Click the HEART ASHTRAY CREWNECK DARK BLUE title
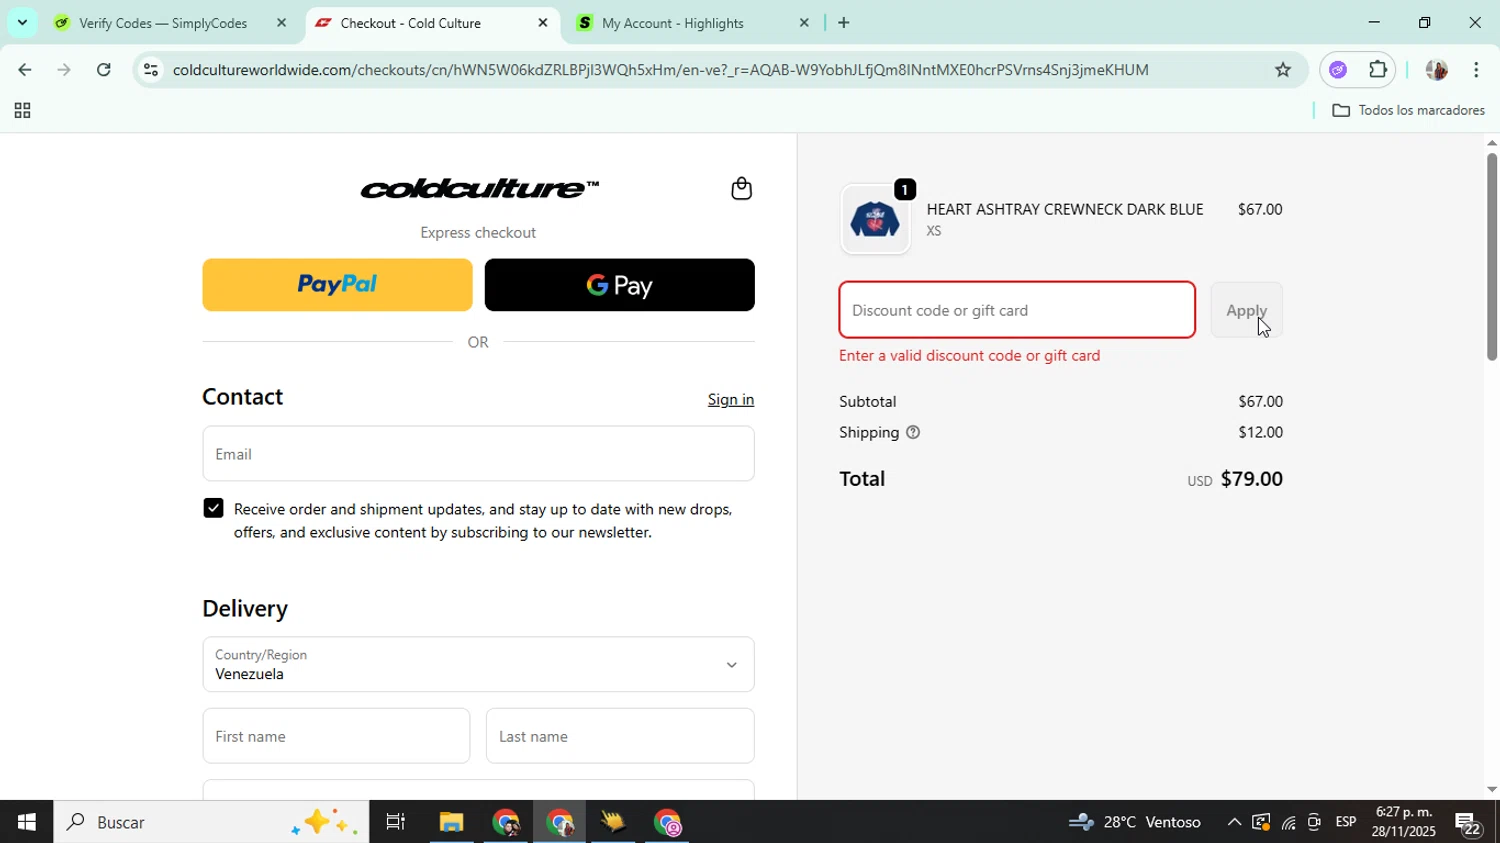This screenshot has height=843, width=1500. pyautogui.click(x=1064, y=209)
